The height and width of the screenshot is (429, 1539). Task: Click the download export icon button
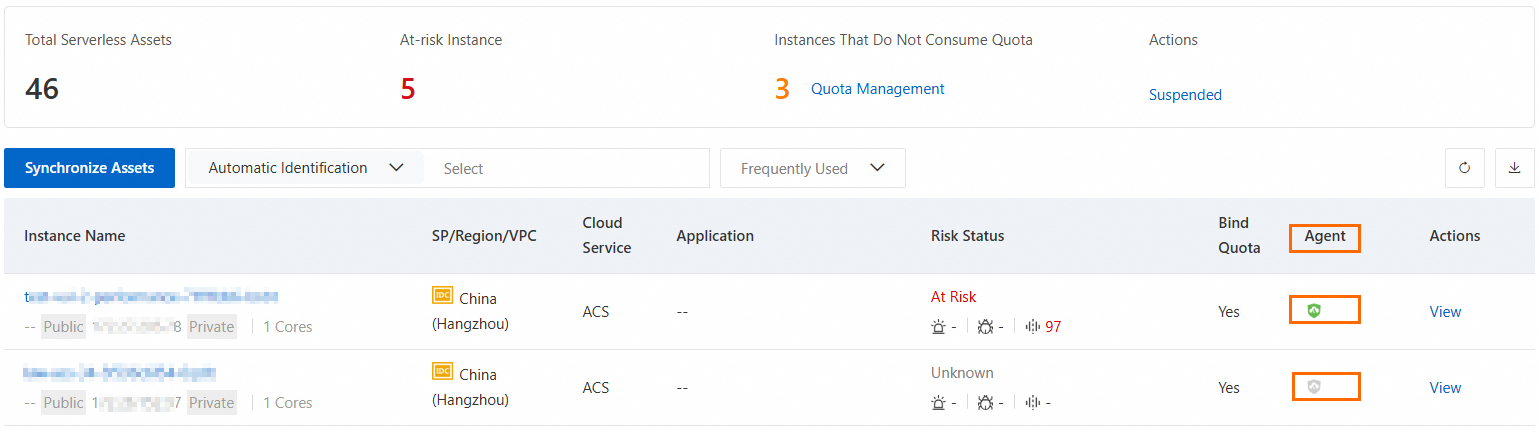[1514, 168]
